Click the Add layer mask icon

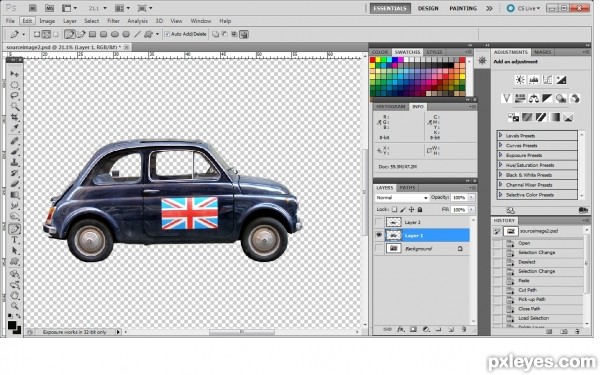click(x=413, y=329)
